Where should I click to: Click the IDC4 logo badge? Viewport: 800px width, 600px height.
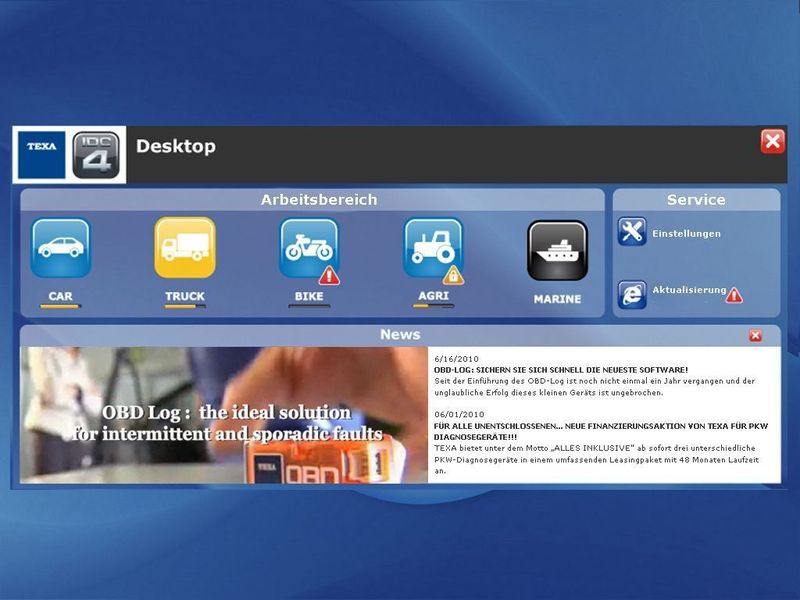point(95,149)
